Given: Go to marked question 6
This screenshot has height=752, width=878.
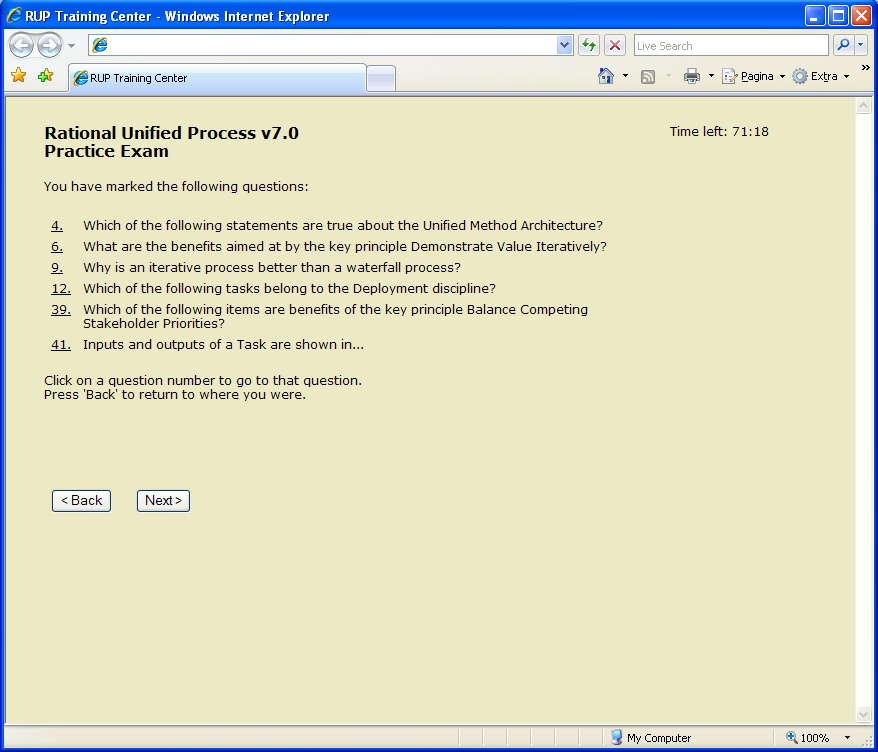Looking at the screenshot, I should pyautogui.click(x=57, y=246).
